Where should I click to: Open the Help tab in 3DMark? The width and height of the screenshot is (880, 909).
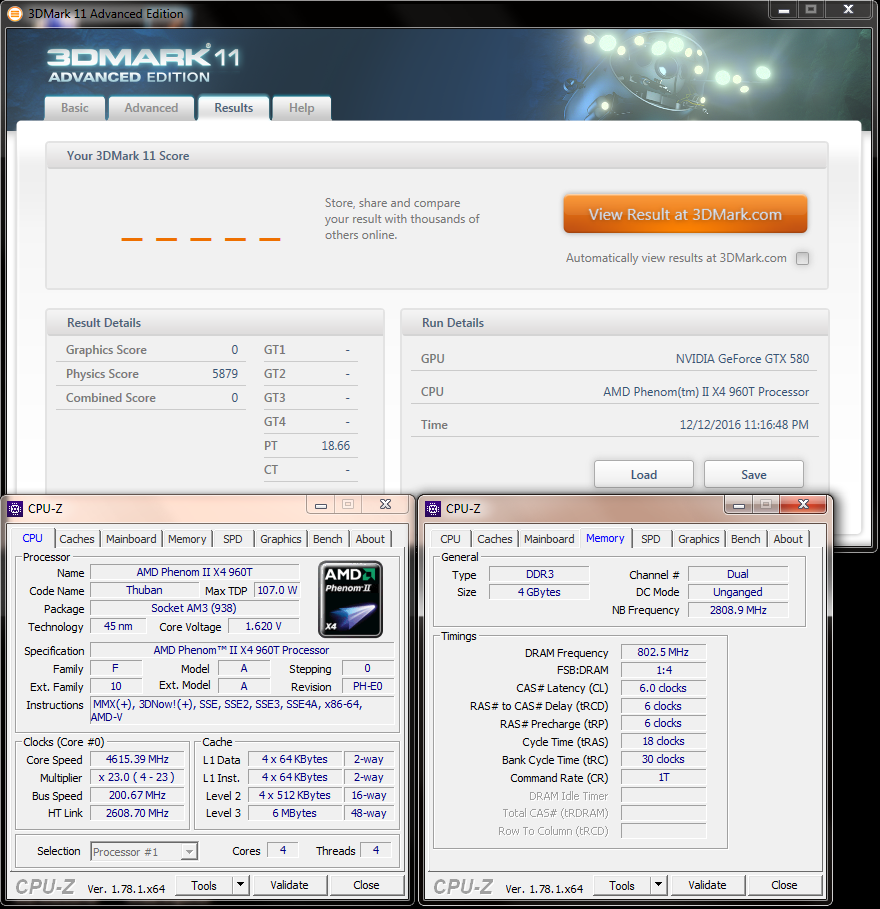(301, 108)
